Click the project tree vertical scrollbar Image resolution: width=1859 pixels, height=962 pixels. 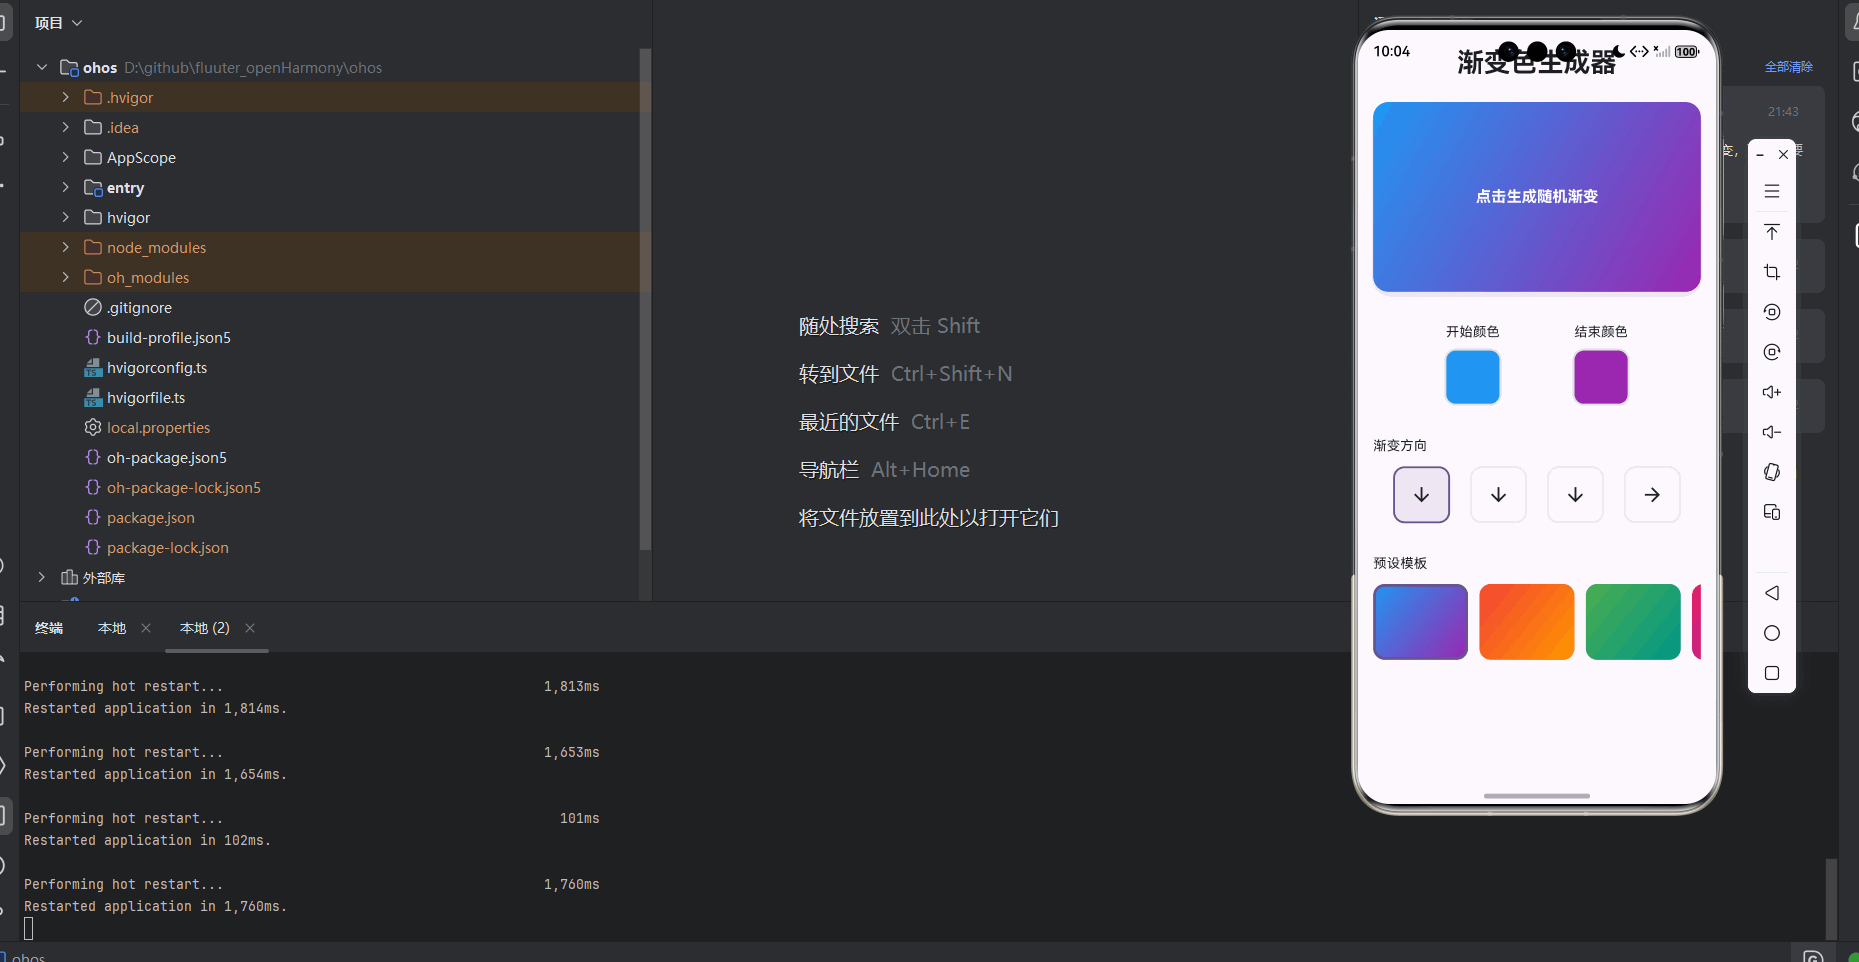pyautogui.click(x=645, y=300)
